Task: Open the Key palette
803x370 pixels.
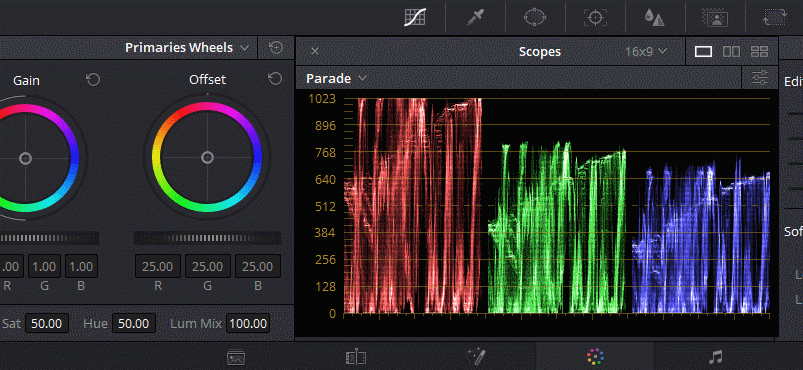Action: pos(714,18)
